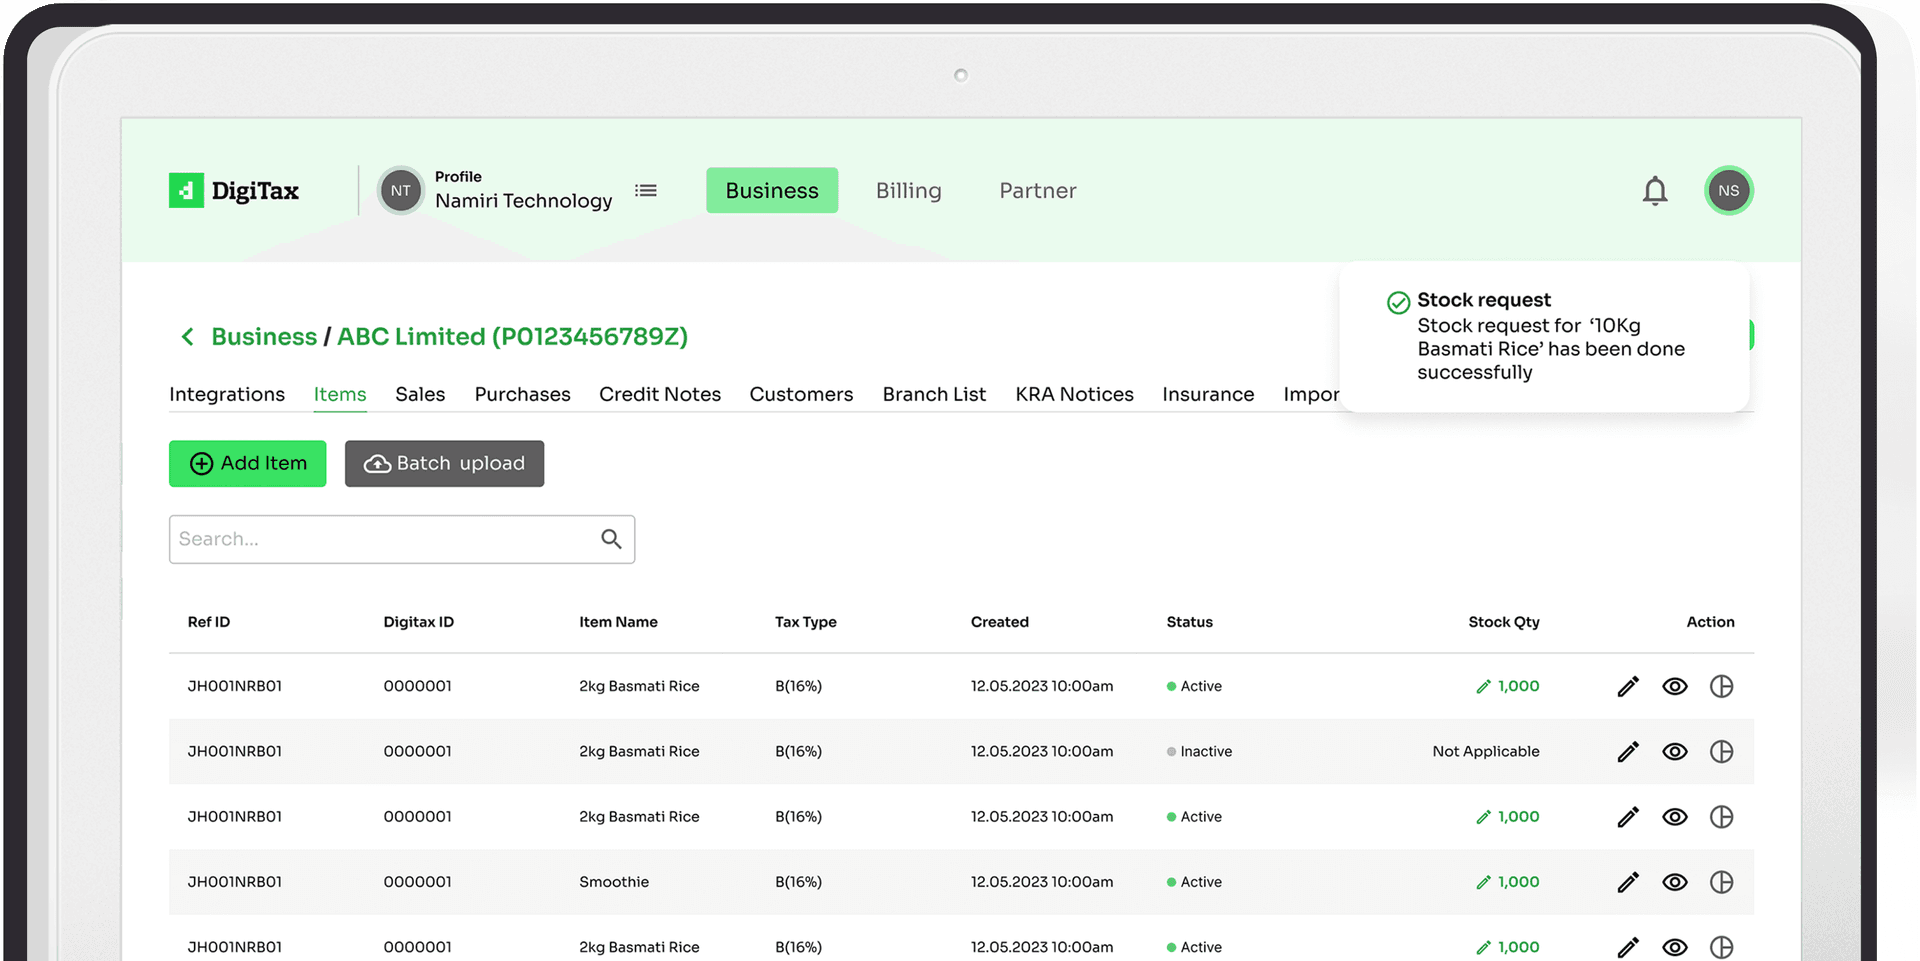
Task: Click the eye icon on the first Active row
Action: [x=1675, y=686]
